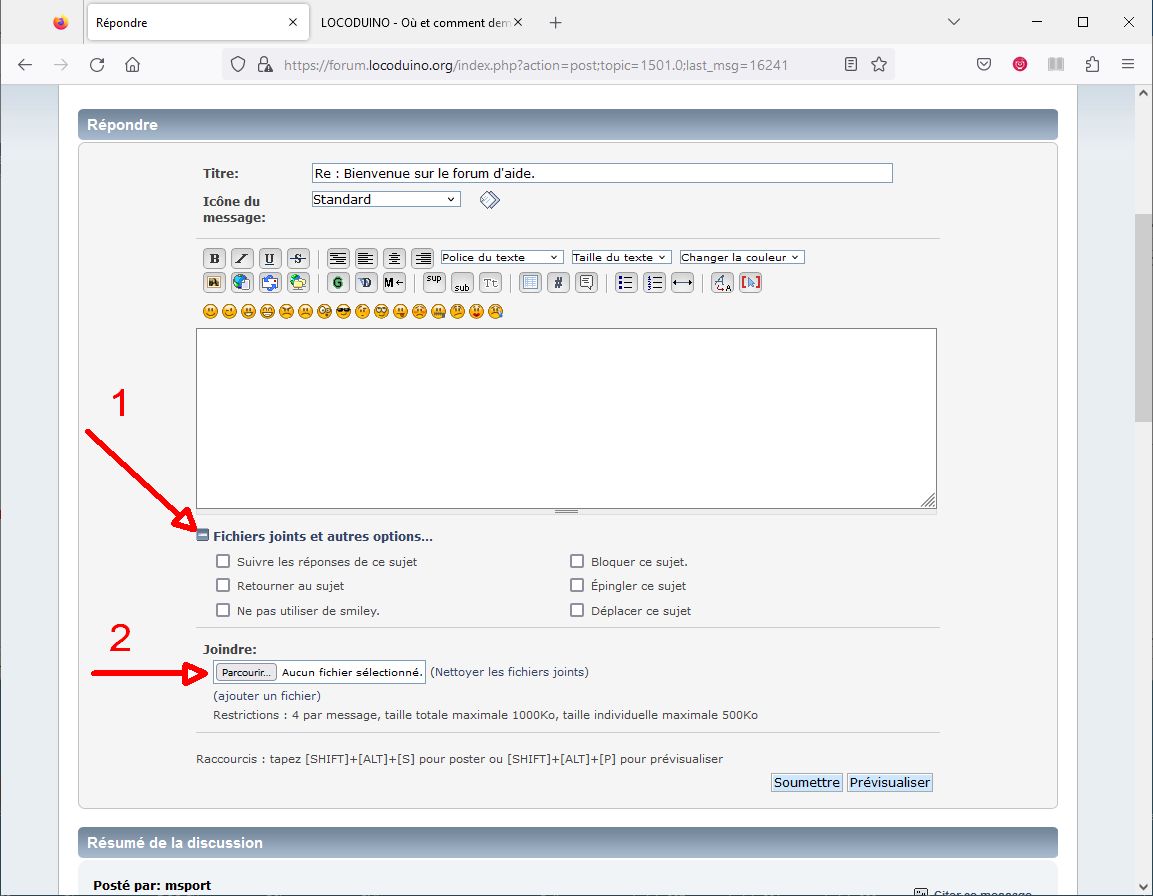Open Firefox application hamburger menu
Screen dimensions: 1153x896
1128,65
